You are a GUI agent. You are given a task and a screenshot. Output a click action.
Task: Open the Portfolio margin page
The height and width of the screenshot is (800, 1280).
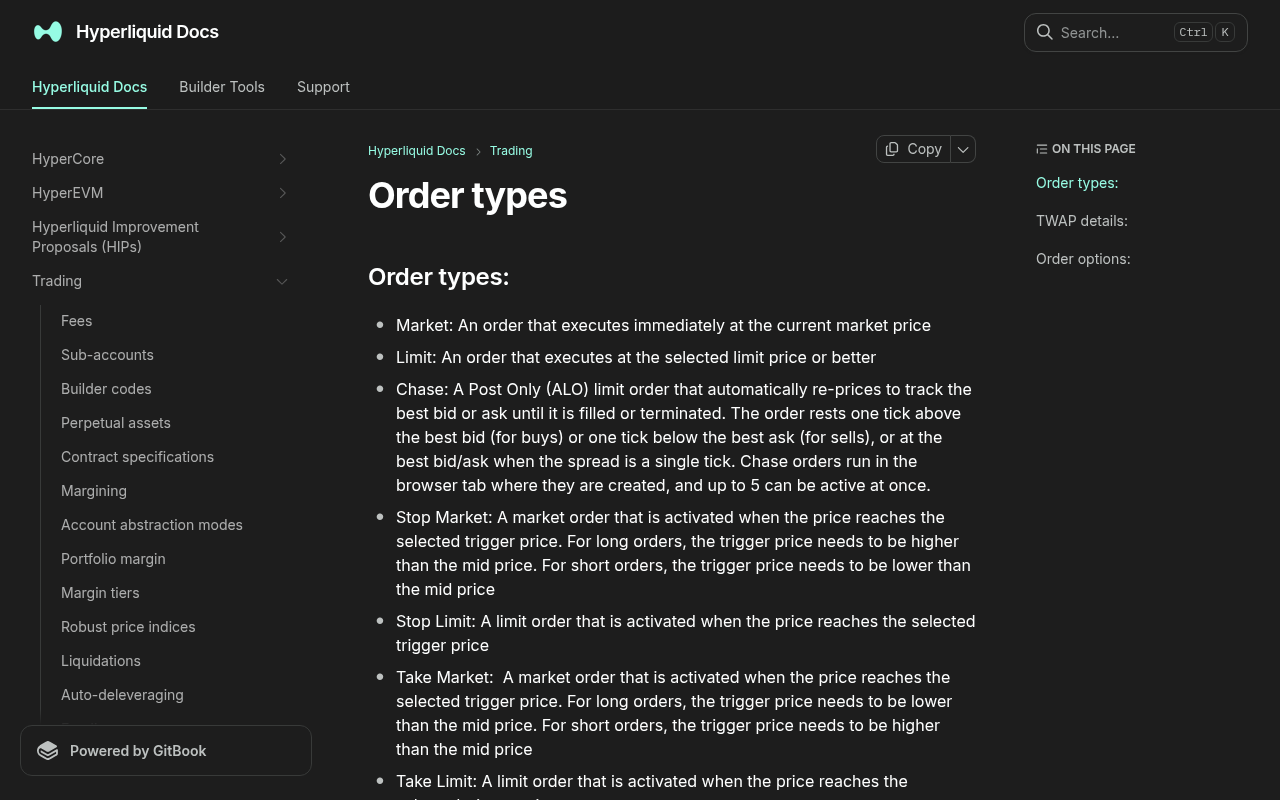113,559
